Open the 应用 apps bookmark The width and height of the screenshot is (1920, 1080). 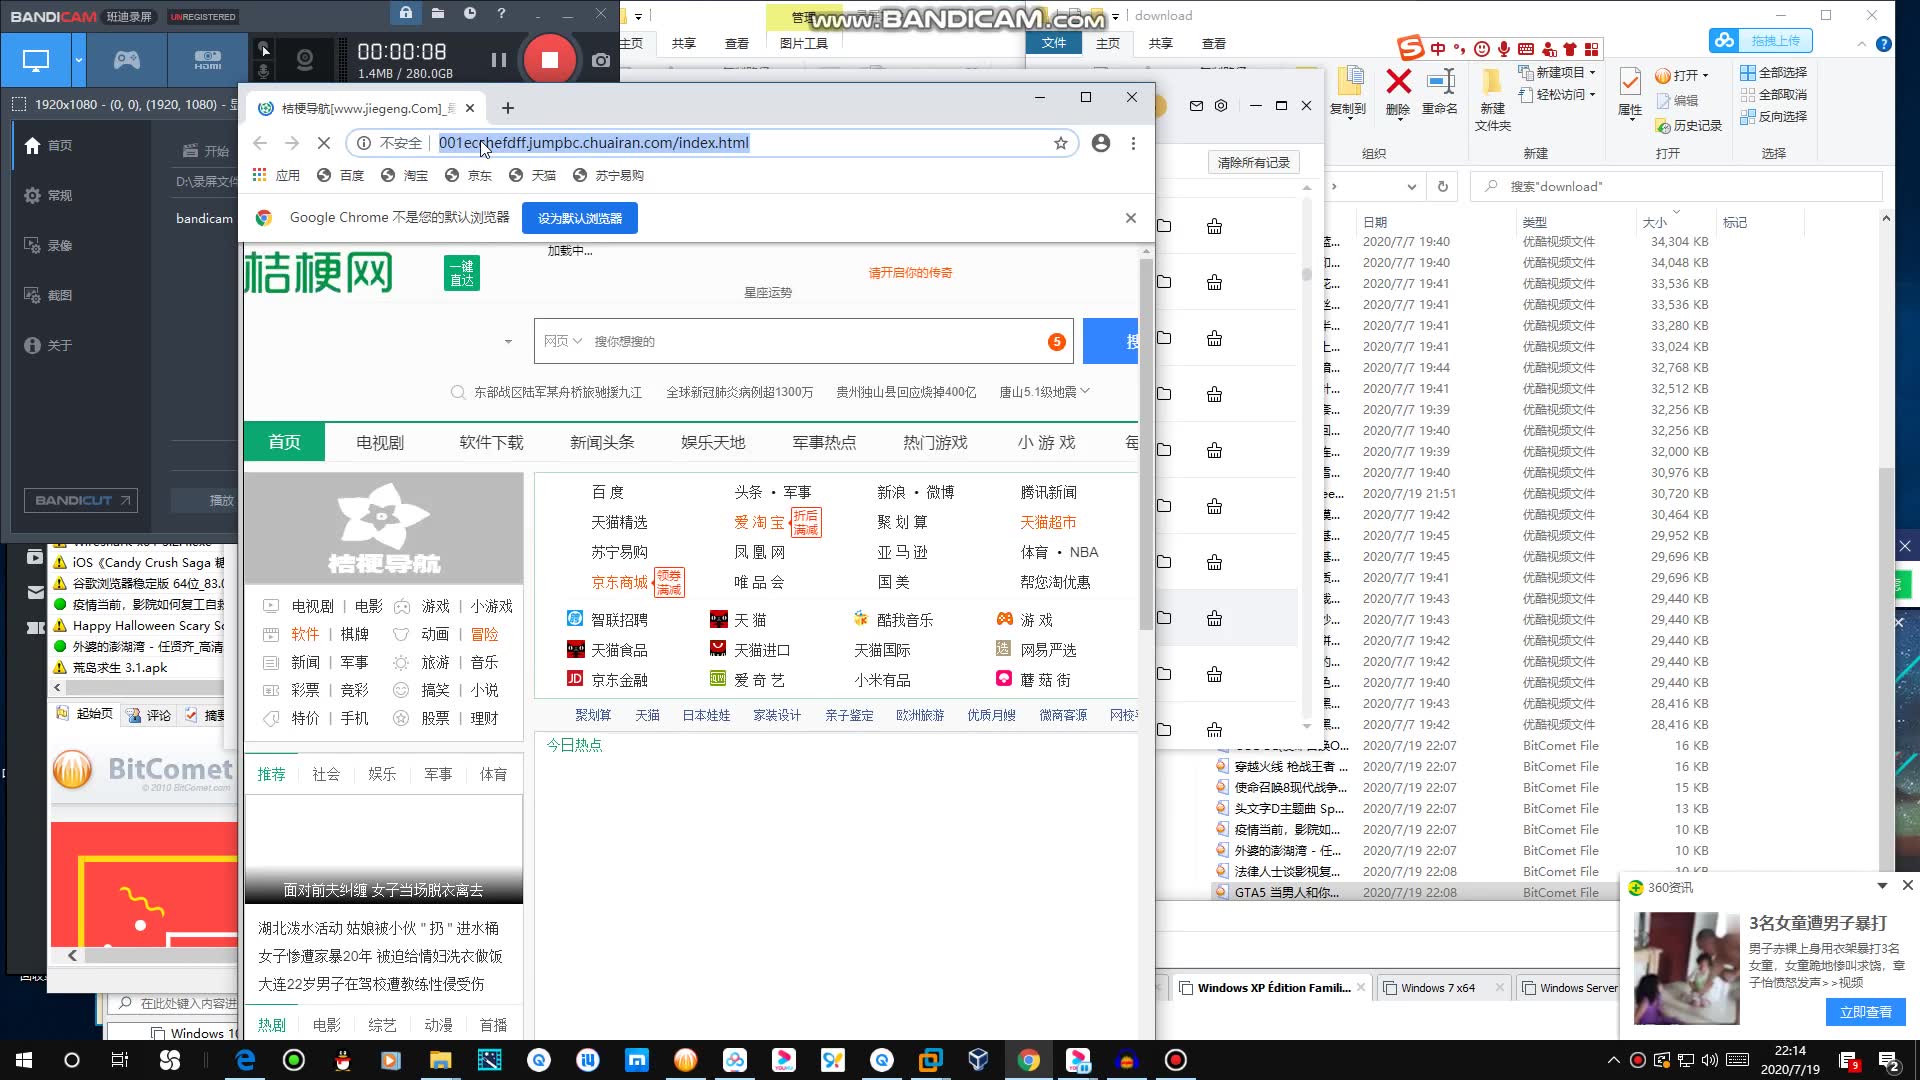pyautogui.click(x=276, y=175)
